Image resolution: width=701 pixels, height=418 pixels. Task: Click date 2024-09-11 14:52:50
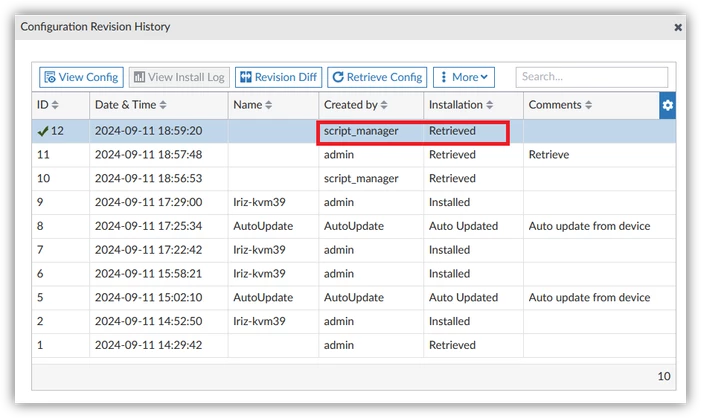point(148,321)
